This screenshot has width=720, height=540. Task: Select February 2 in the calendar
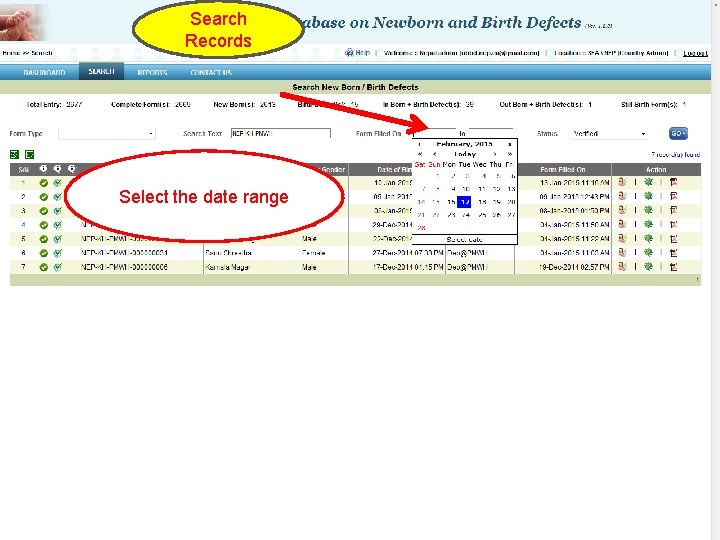click(453, 176)
